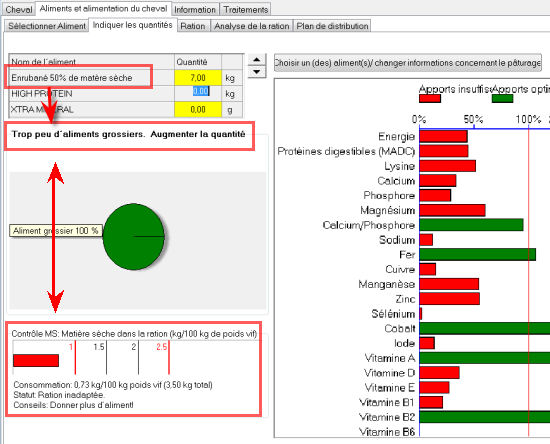Click the Vitamine D label
The image size is (550, 444).
[x=390, y=372]
